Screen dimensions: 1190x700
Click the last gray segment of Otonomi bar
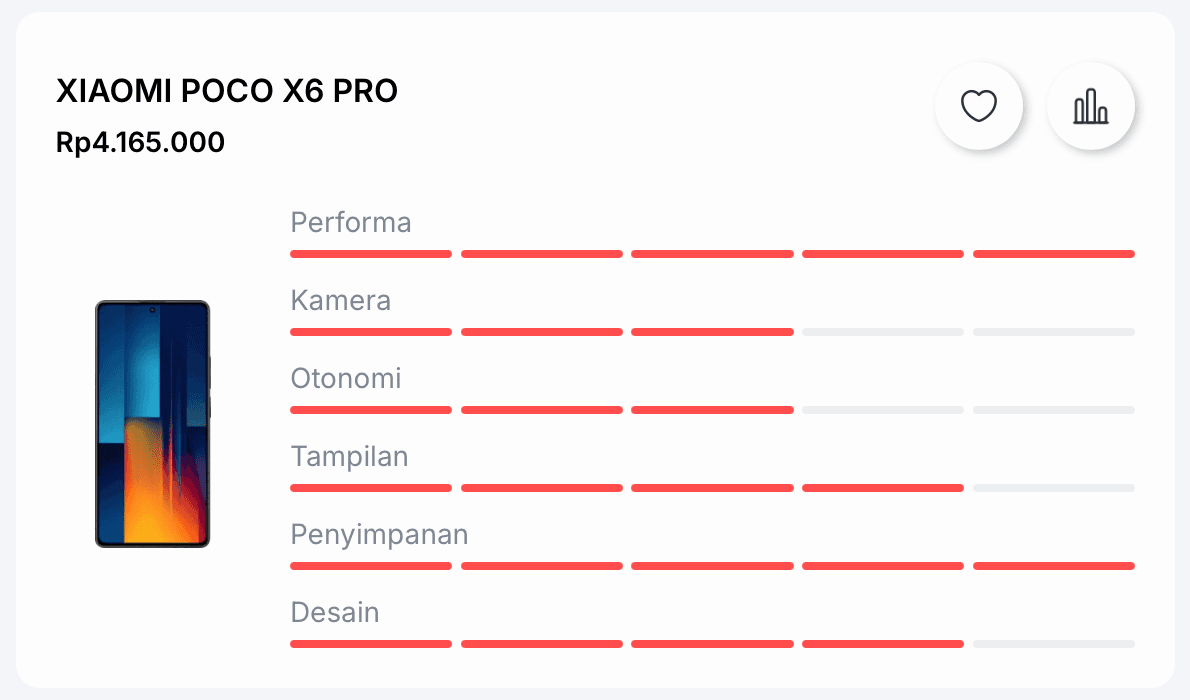pos(1053,410)
